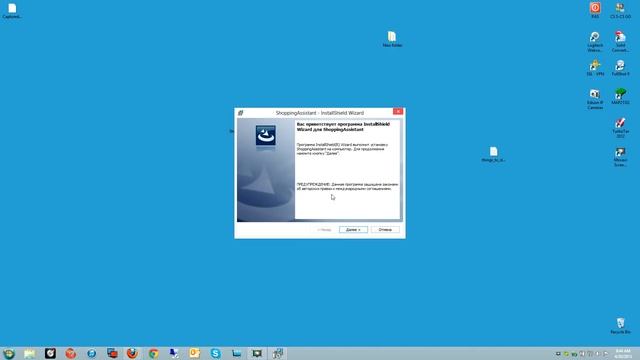This screenshot has height=360, width=640.
Task: Open Skype from the taskbar
Action: click(216, 353)
